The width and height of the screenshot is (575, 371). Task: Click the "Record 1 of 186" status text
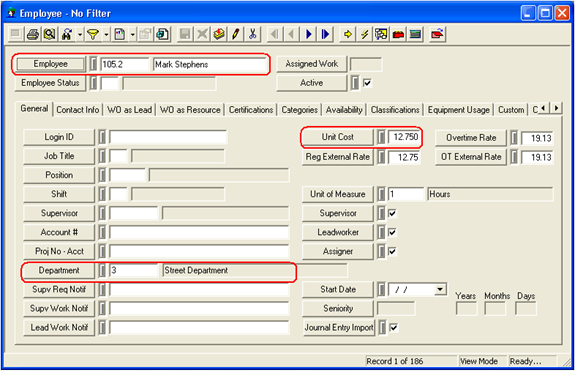pos(394,361)
